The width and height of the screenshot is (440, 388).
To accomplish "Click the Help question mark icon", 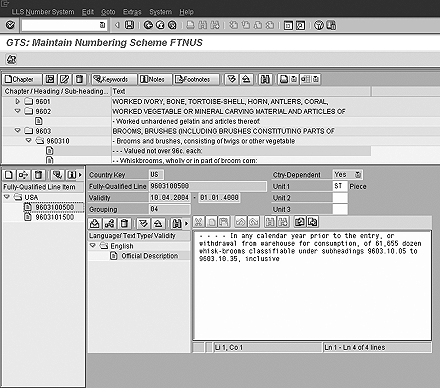I will point(319,25).
